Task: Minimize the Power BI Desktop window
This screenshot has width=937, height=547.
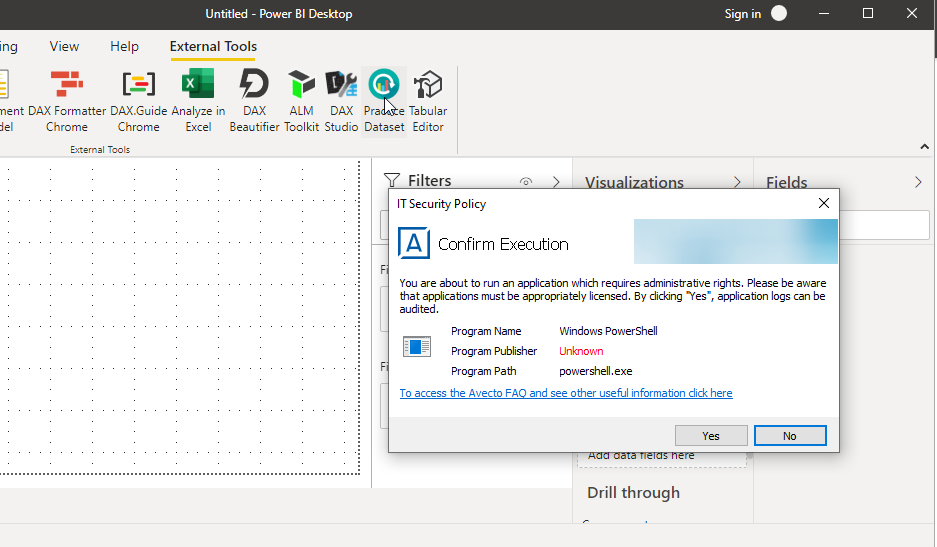Action: (824, 13)
